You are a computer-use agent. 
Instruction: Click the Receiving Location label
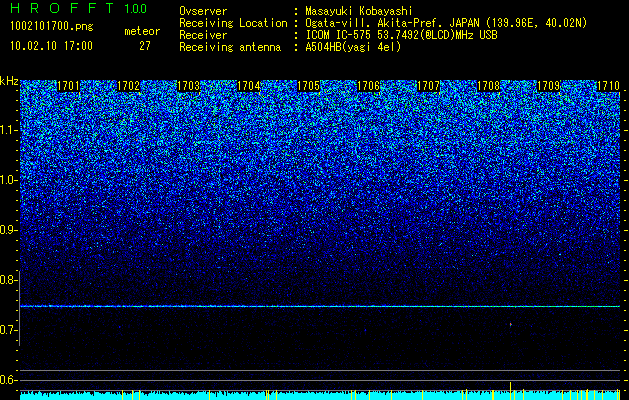(233, 23)
